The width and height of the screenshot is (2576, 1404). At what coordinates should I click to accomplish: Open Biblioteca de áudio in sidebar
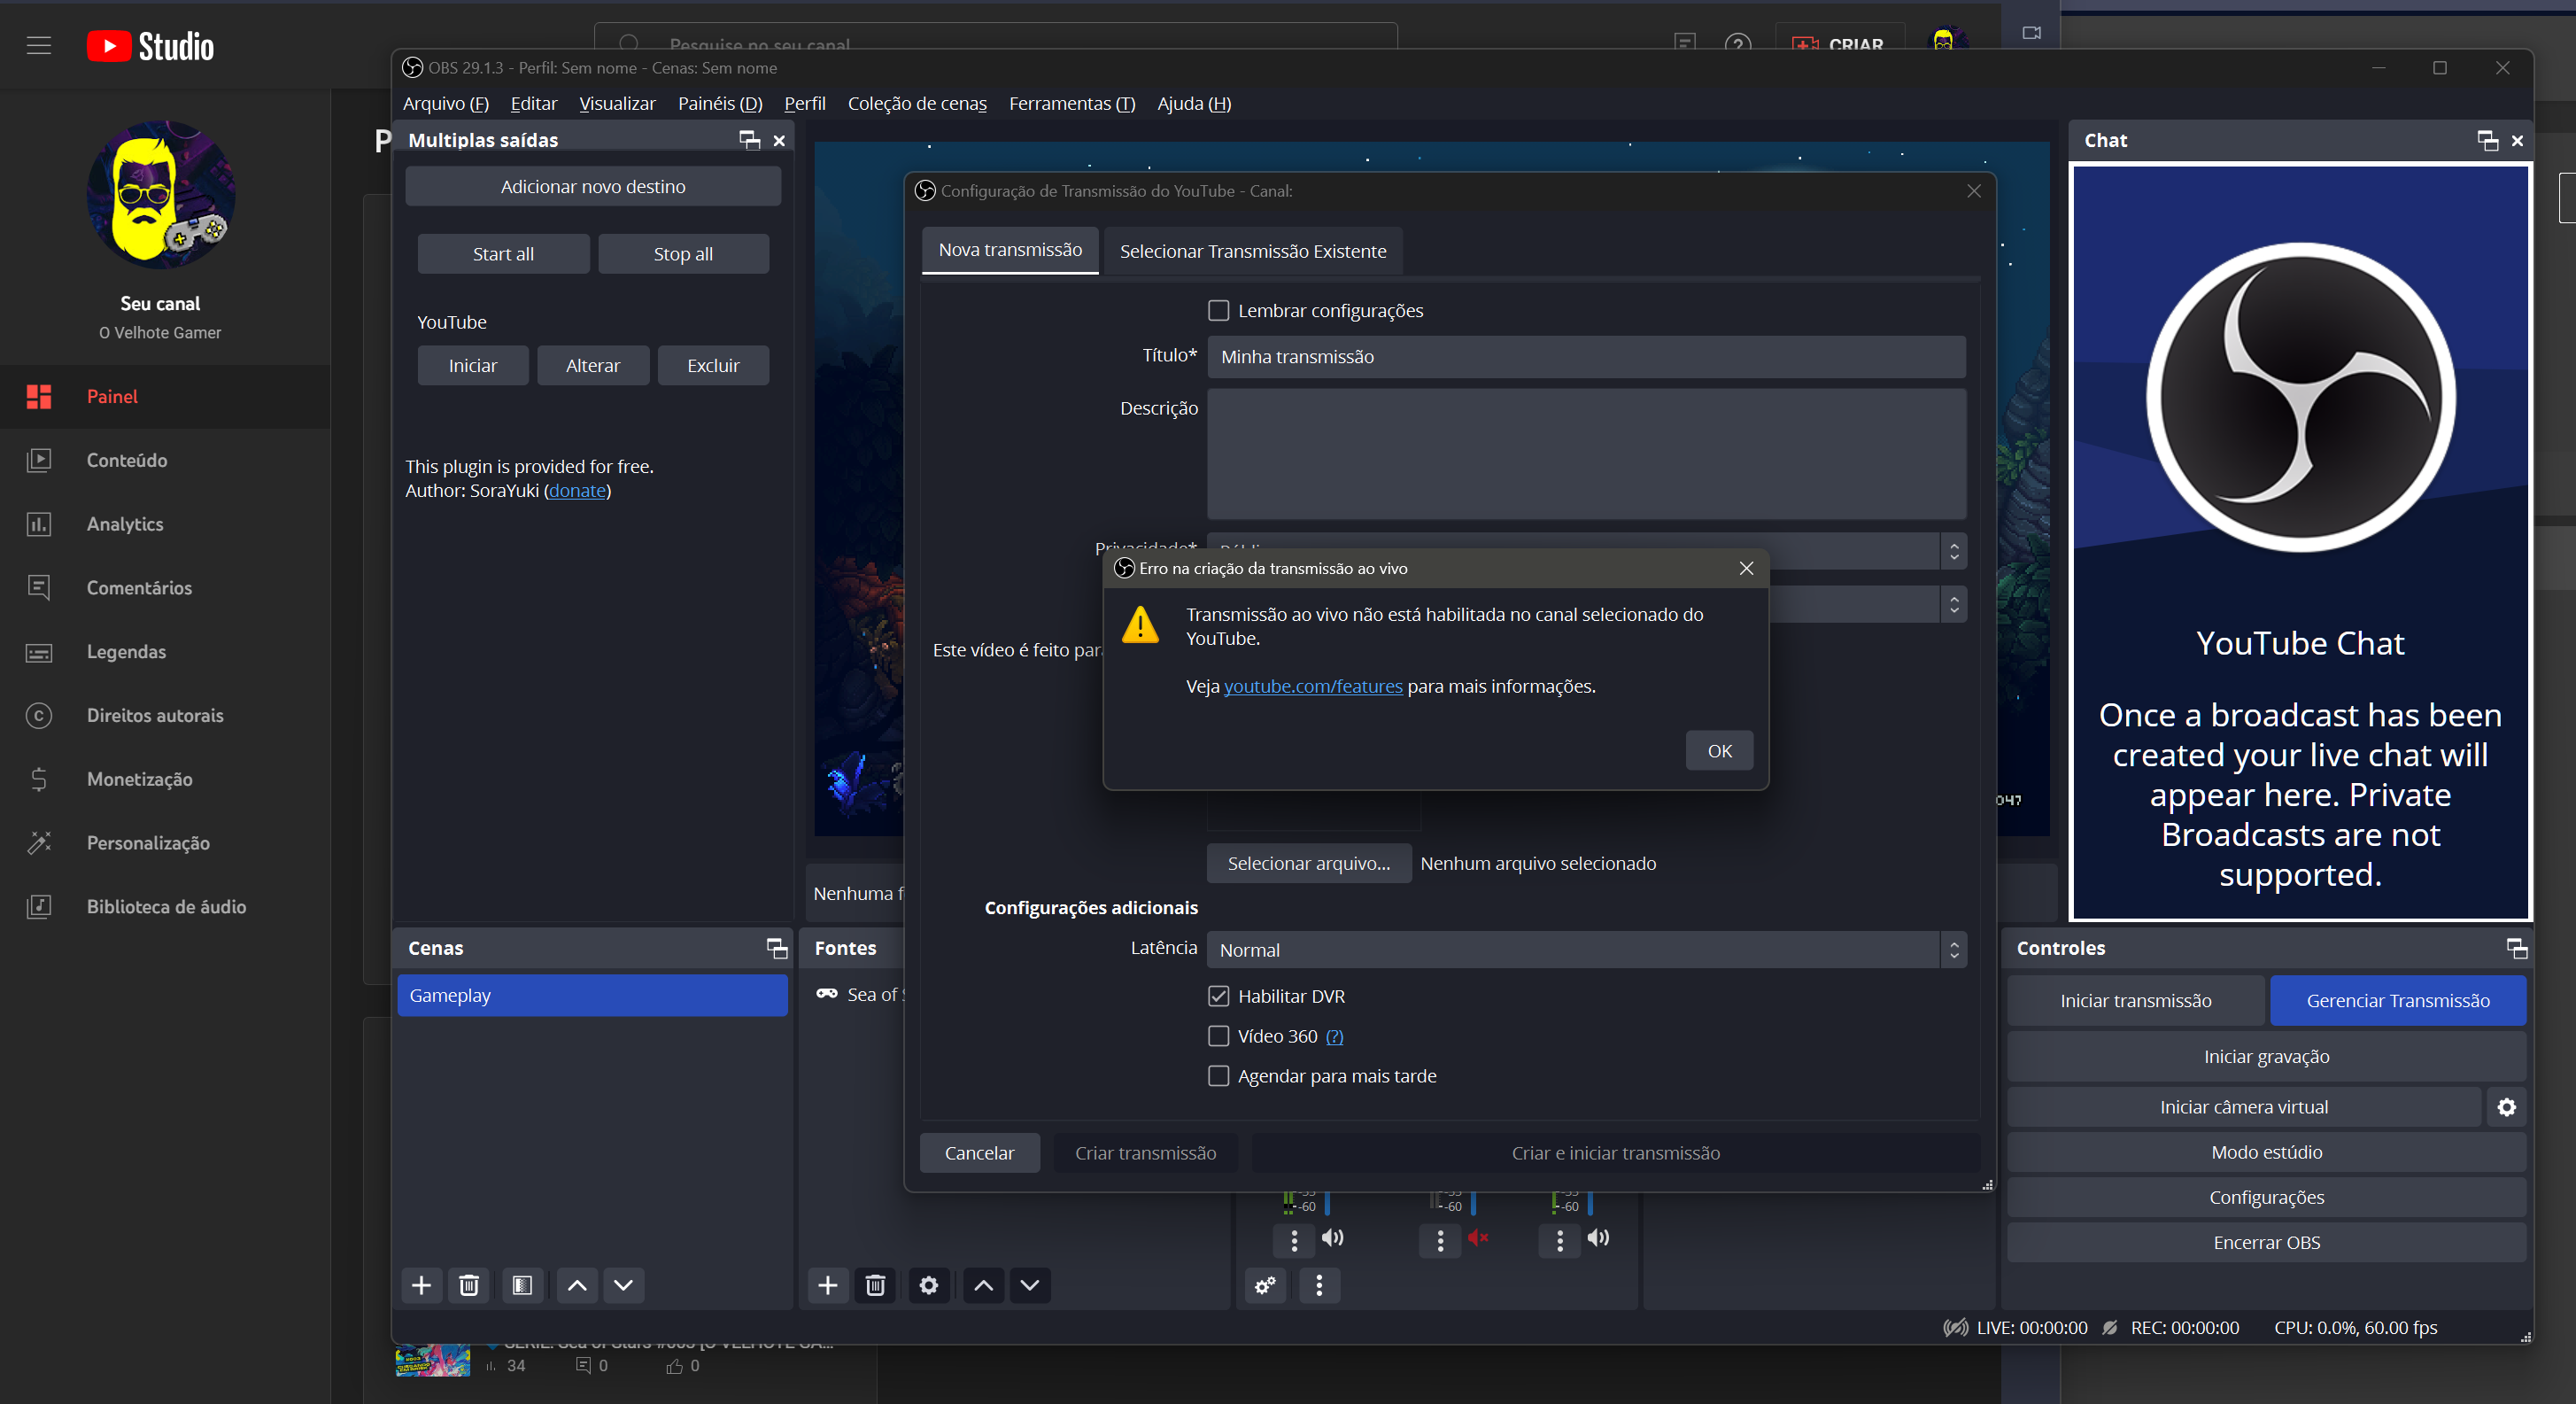(165, 907)
